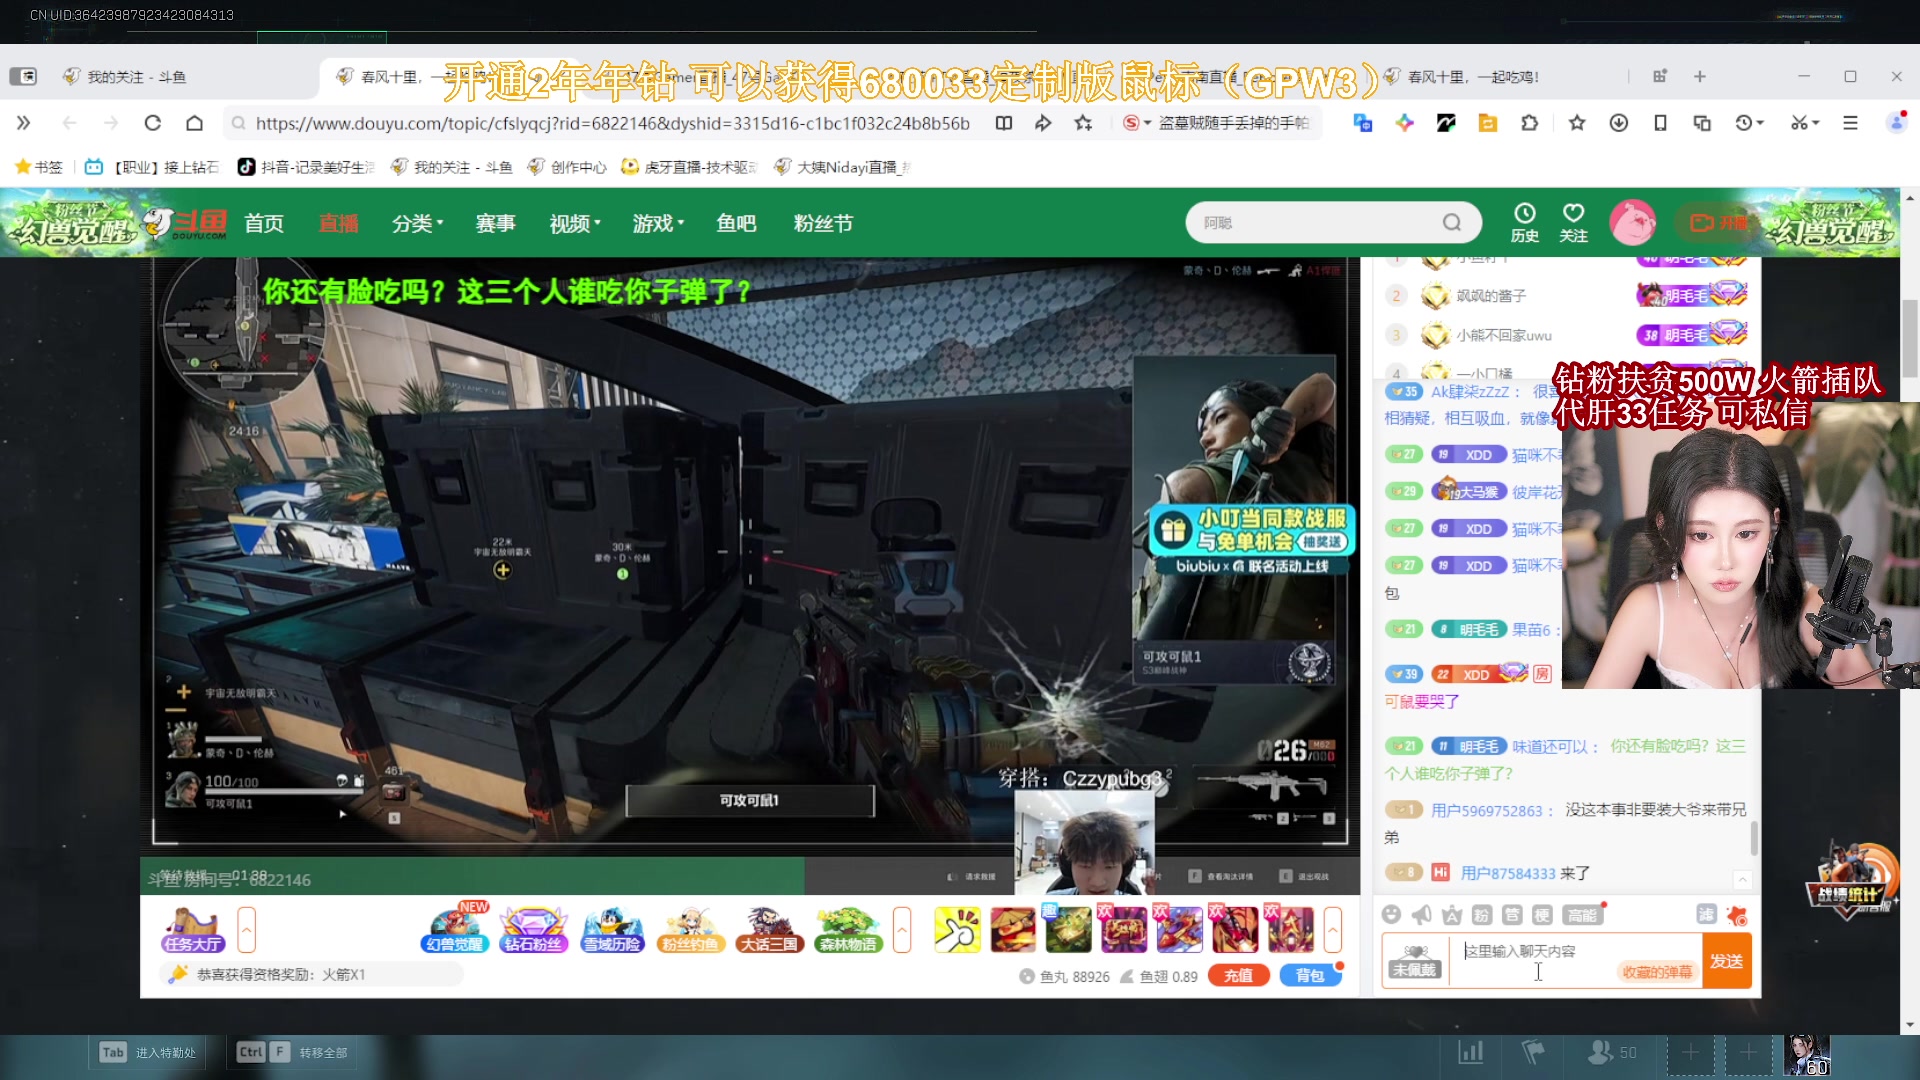
Task: Open 大话三国 activity icon
Action: (x=769, y=930)
